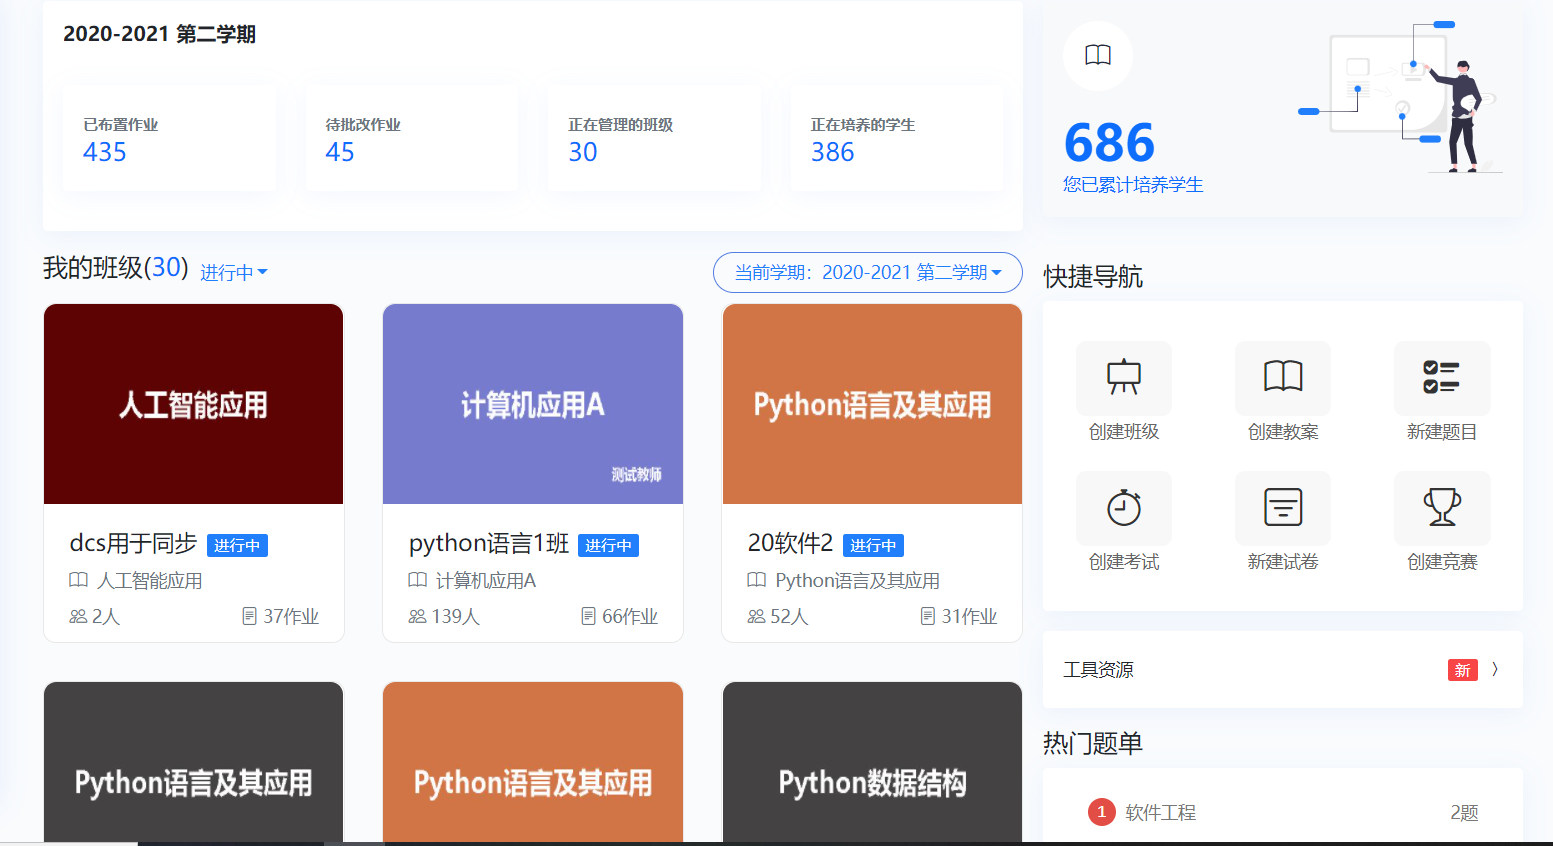Click the purple 计算机应用A course cover
Image resolution: width=1553 pixels, height=846 pixels.
click(533, 404)
